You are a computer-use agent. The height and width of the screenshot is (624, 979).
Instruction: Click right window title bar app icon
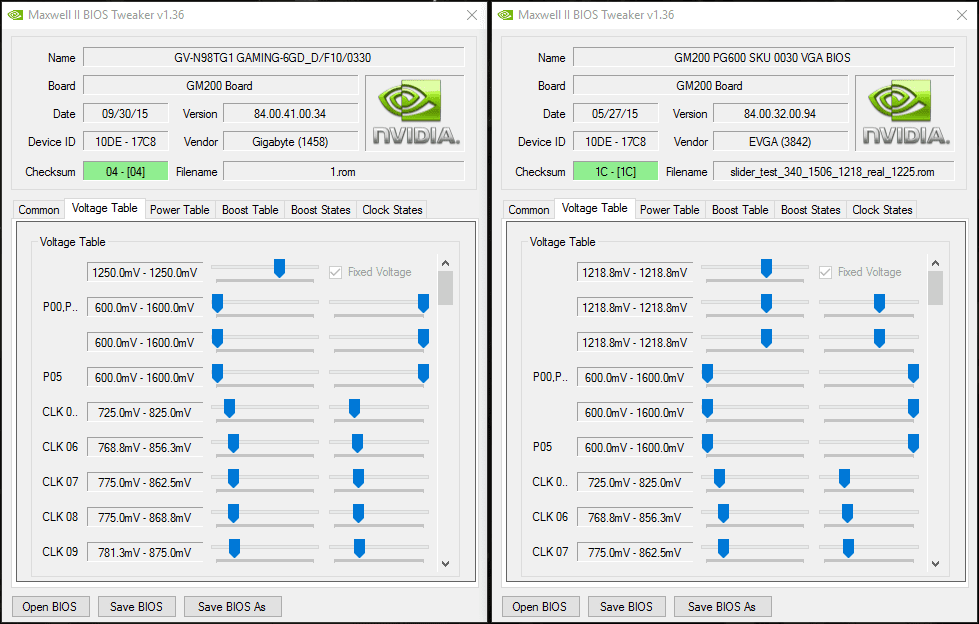click(505, 15)
